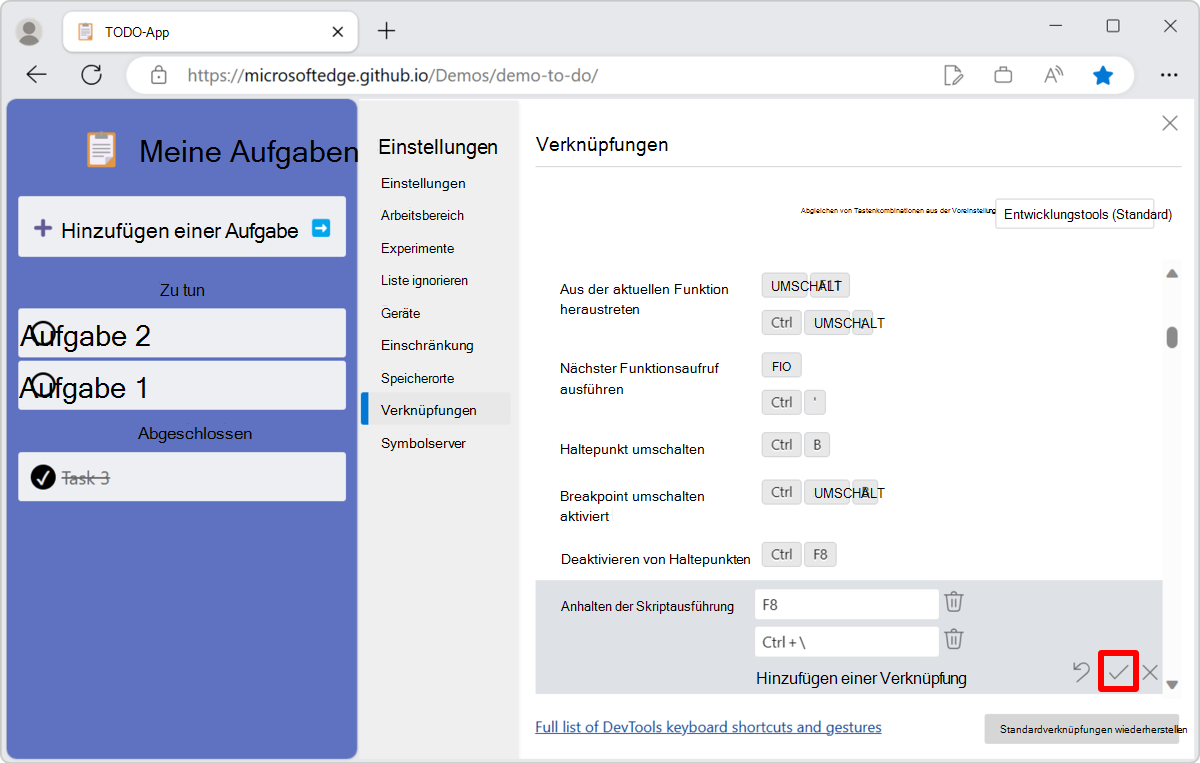Viewport: 1200px width, 763px height.
Task: Click the favorites star in the address bar
Action: (1103, 74)
